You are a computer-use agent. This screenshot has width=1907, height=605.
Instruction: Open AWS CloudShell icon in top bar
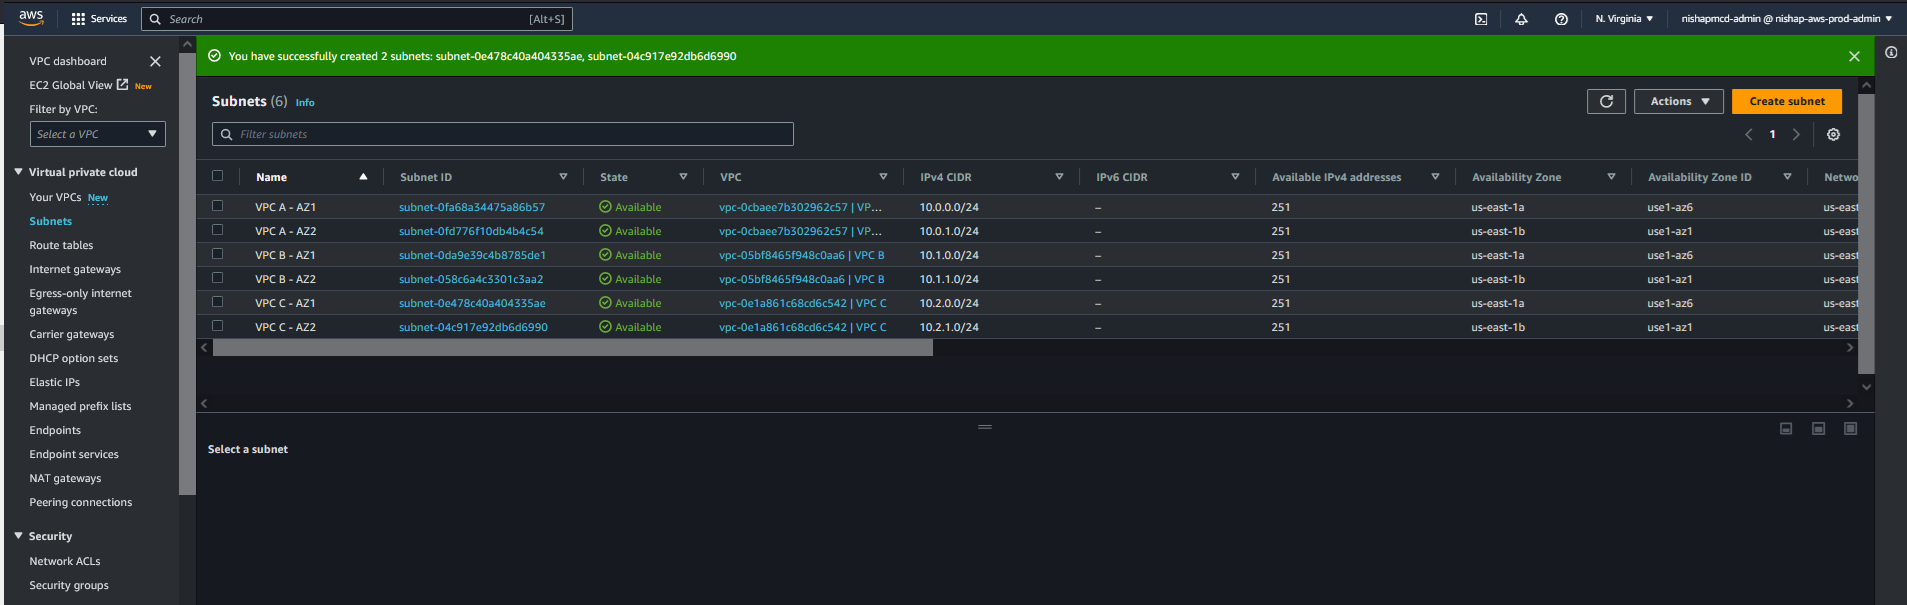tap(1481, 19)
